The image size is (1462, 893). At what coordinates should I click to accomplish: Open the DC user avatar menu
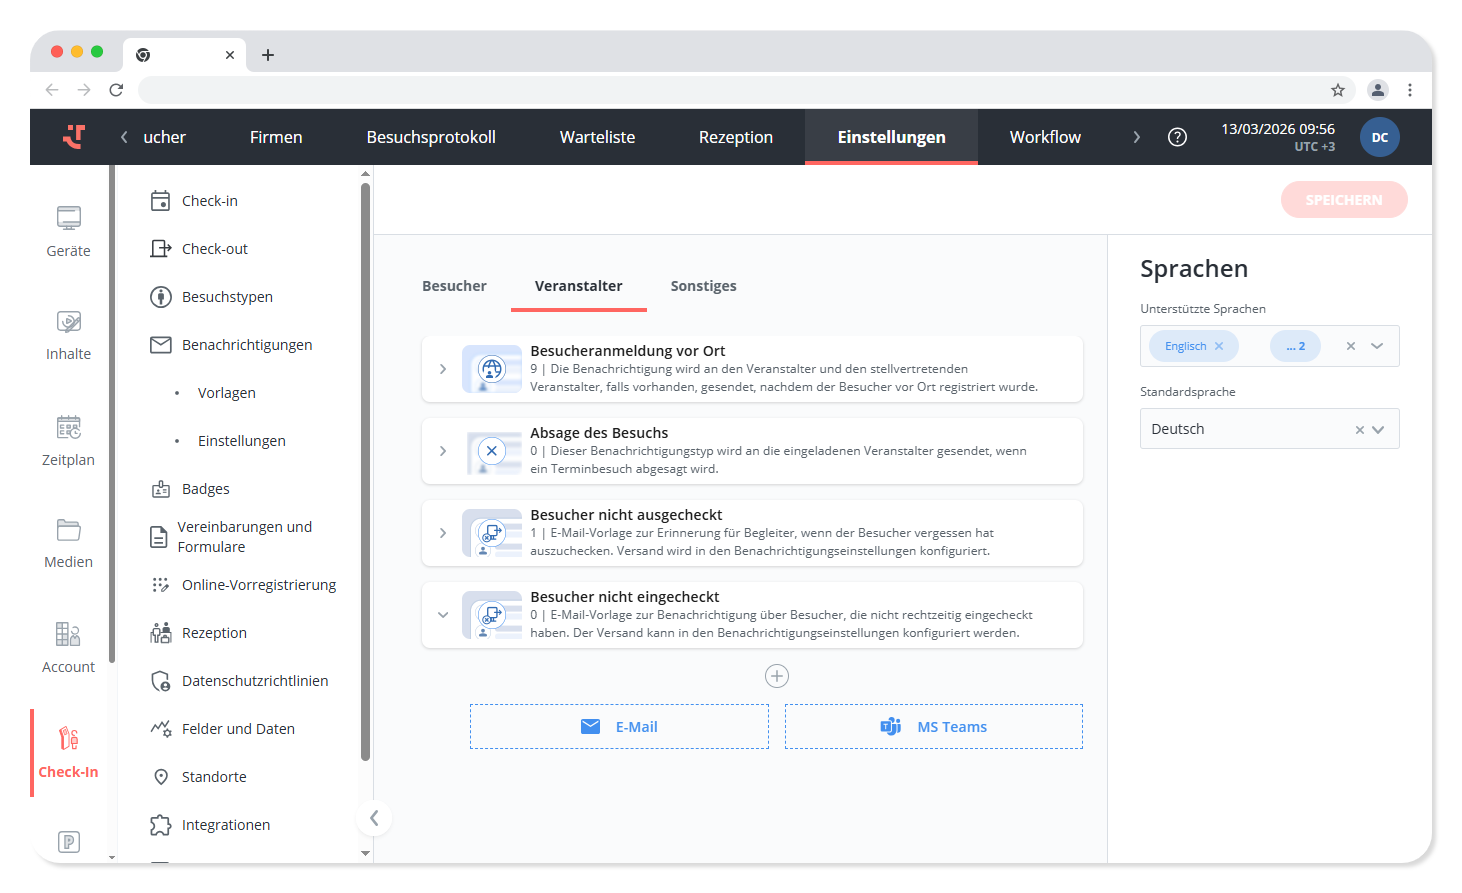[x=1379, y=137]
